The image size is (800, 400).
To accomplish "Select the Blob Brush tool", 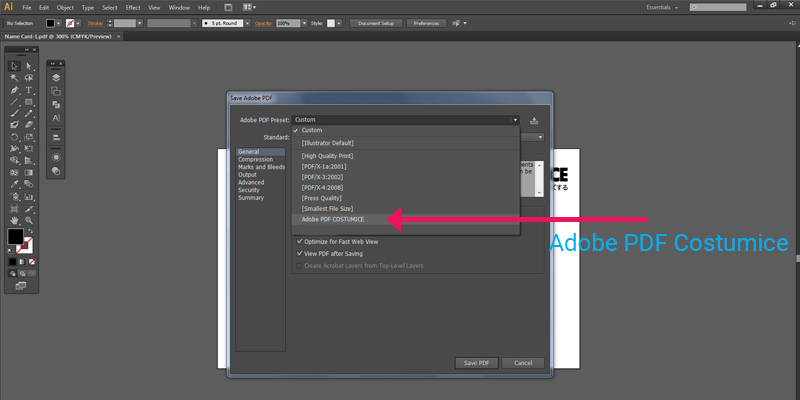I will click(x=14, y=125).
